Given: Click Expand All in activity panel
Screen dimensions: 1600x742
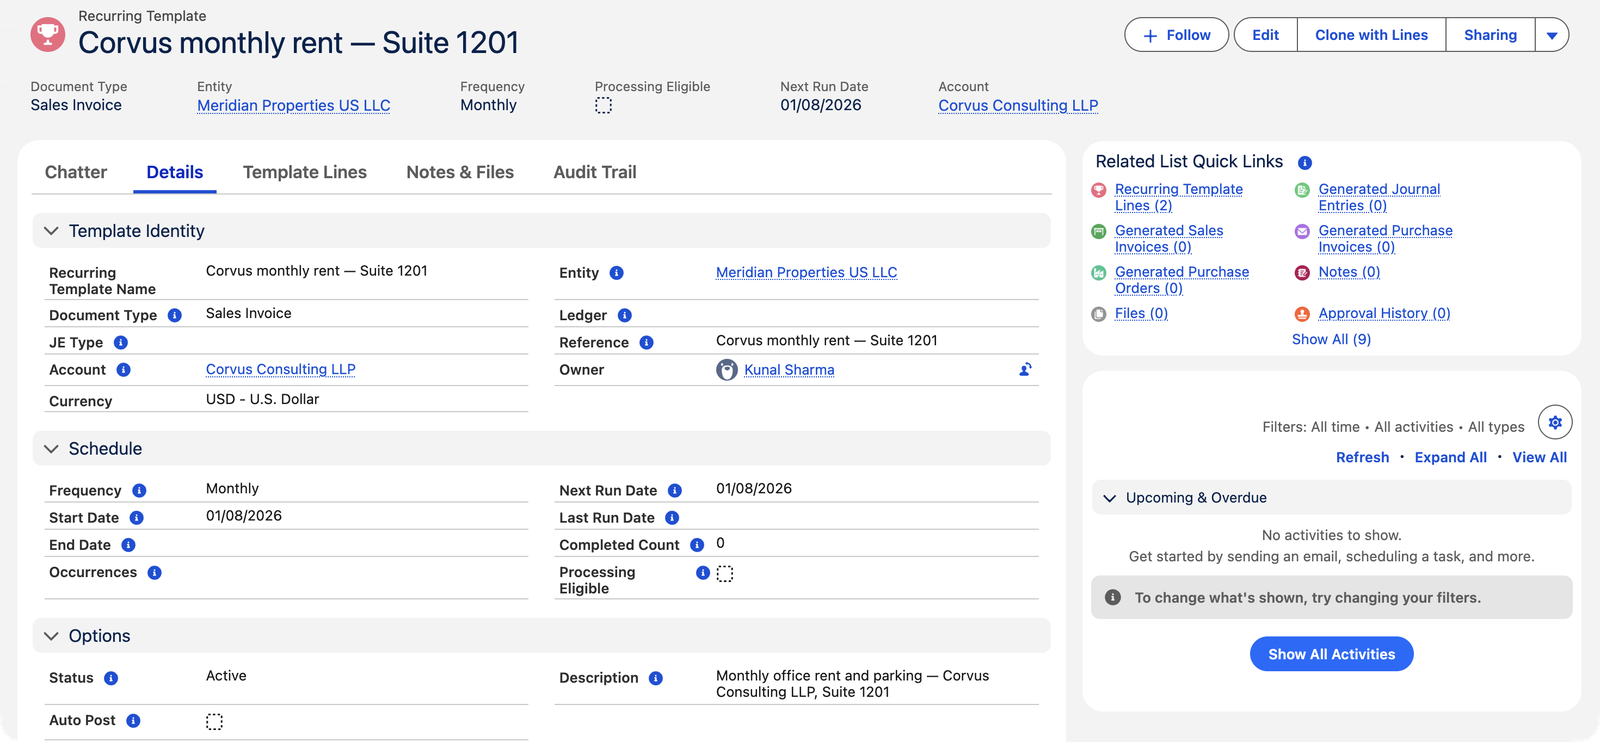Looking at the screenshot, I should tap(1450, 457).
